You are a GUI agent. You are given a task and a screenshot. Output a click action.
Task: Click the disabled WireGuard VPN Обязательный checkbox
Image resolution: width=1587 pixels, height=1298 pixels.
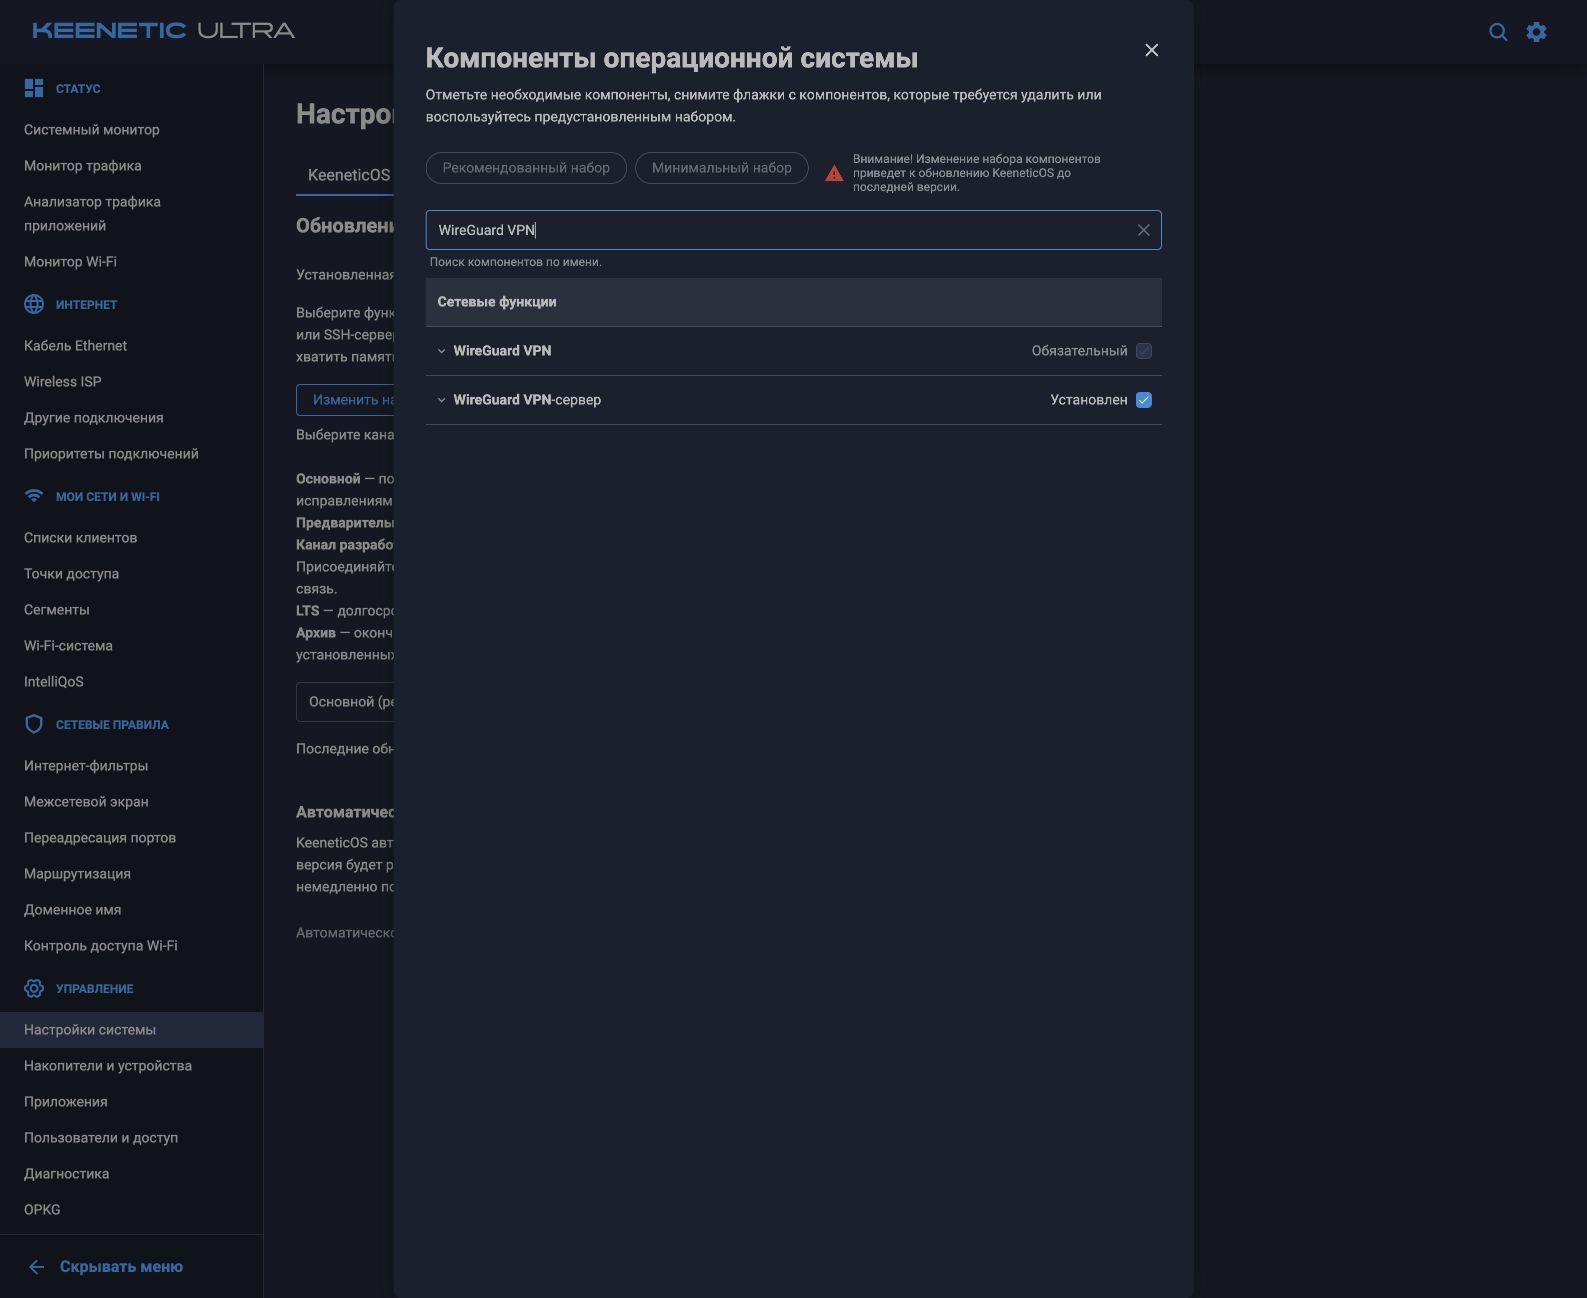1144,351
